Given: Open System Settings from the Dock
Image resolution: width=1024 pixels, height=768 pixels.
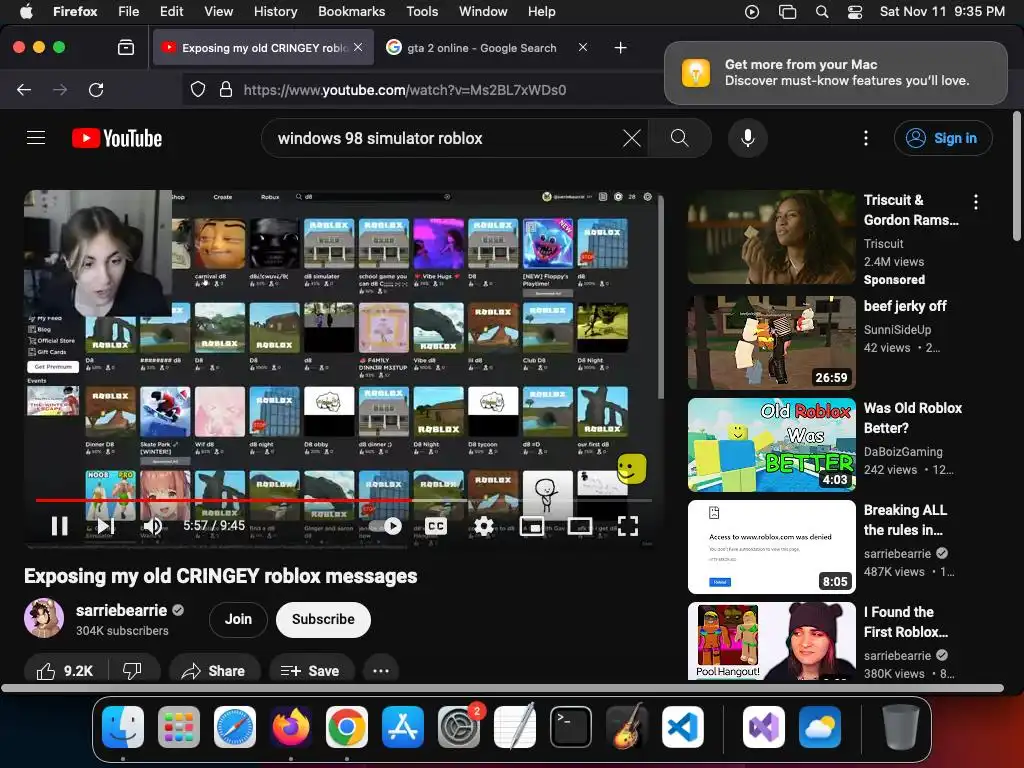Looking at the screenshot, I should coord(459,727).
